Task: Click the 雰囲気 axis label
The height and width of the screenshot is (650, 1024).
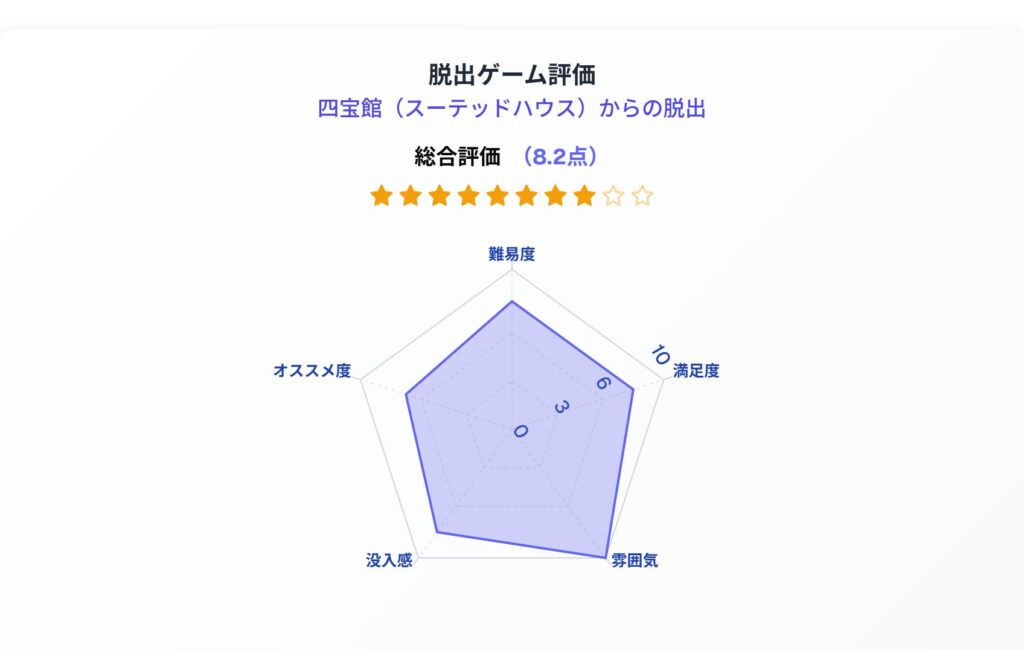Action: [x=635, y=561]
